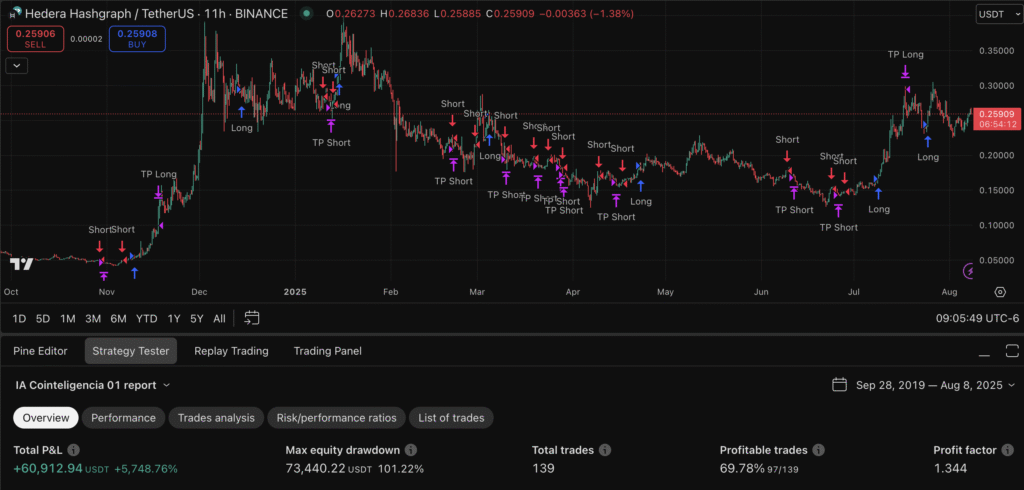This screenshot has height=490, width=1024.
Task: Click the info icon beside Max equity drawdown
Action: point(411,450)
